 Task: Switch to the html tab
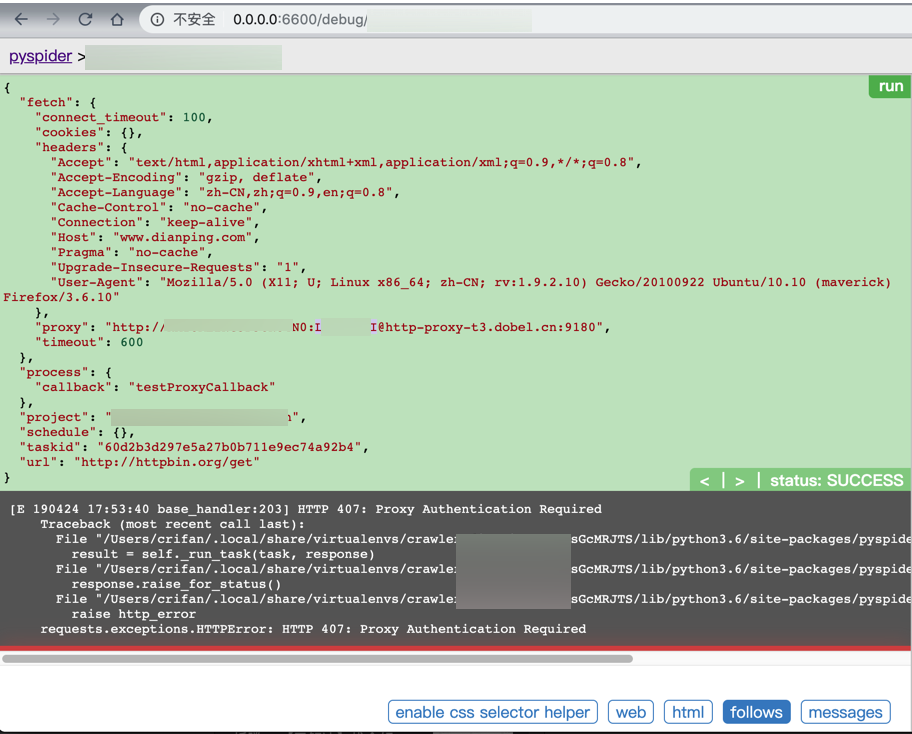coord(688,712)
